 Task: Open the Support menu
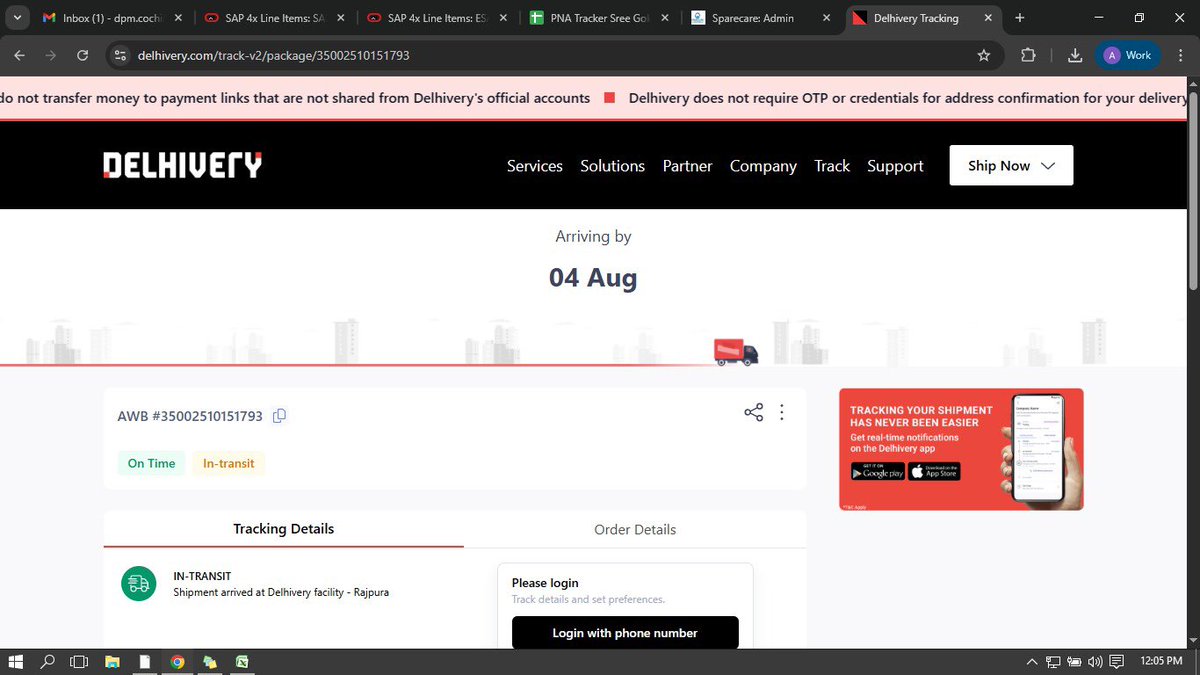895,166
